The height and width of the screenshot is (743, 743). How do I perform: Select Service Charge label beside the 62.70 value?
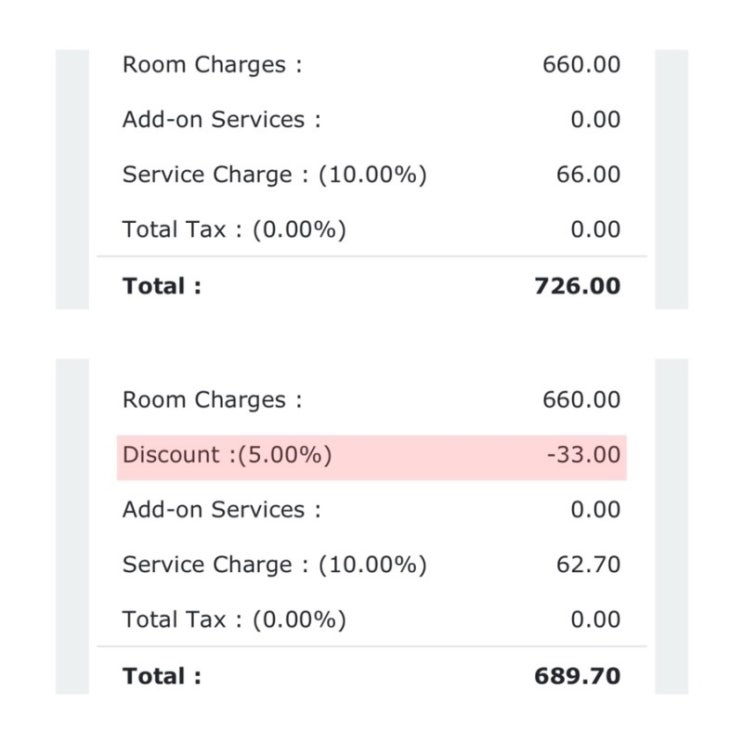click(x=274, y=565)
